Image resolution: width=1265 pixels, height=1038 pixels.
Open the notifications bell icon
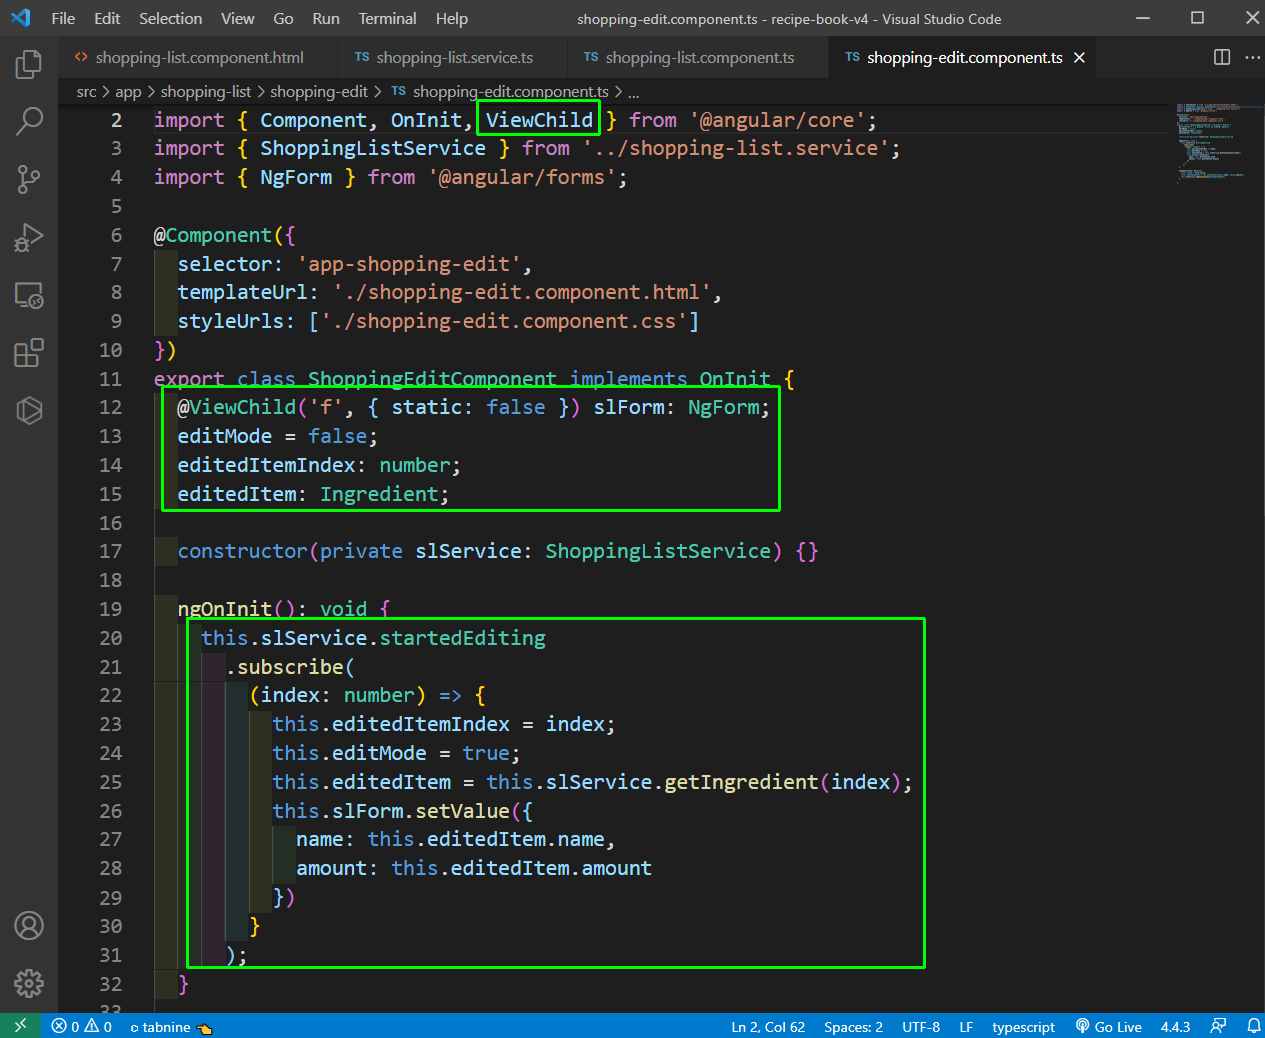1253,1026
